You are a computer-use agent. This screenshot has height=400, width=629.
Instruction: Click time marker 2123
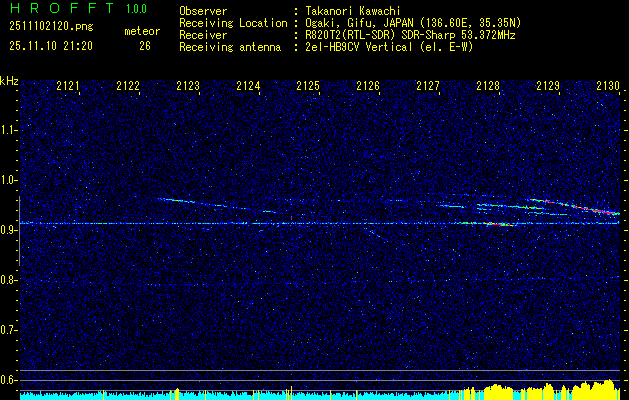click(188, 86)
